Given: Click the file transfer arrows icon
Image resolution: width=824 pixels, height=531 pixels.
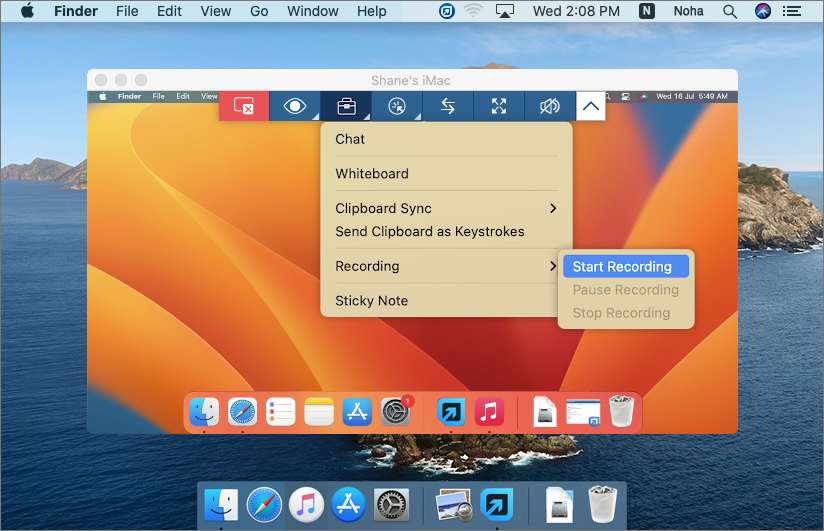Looking at the screenshot, I should coord(448,106).
